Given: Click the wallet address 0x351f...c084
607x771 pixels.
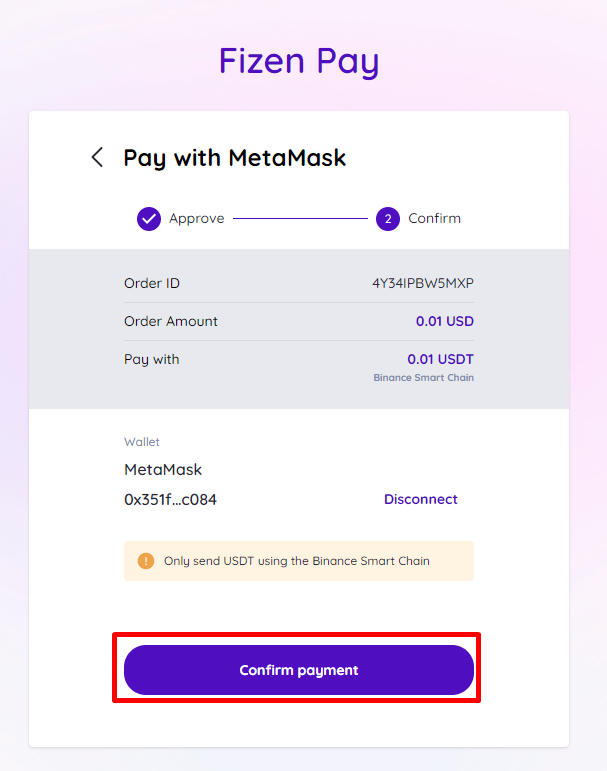Looking at the screenshot, I should click(x=170, y=500).
